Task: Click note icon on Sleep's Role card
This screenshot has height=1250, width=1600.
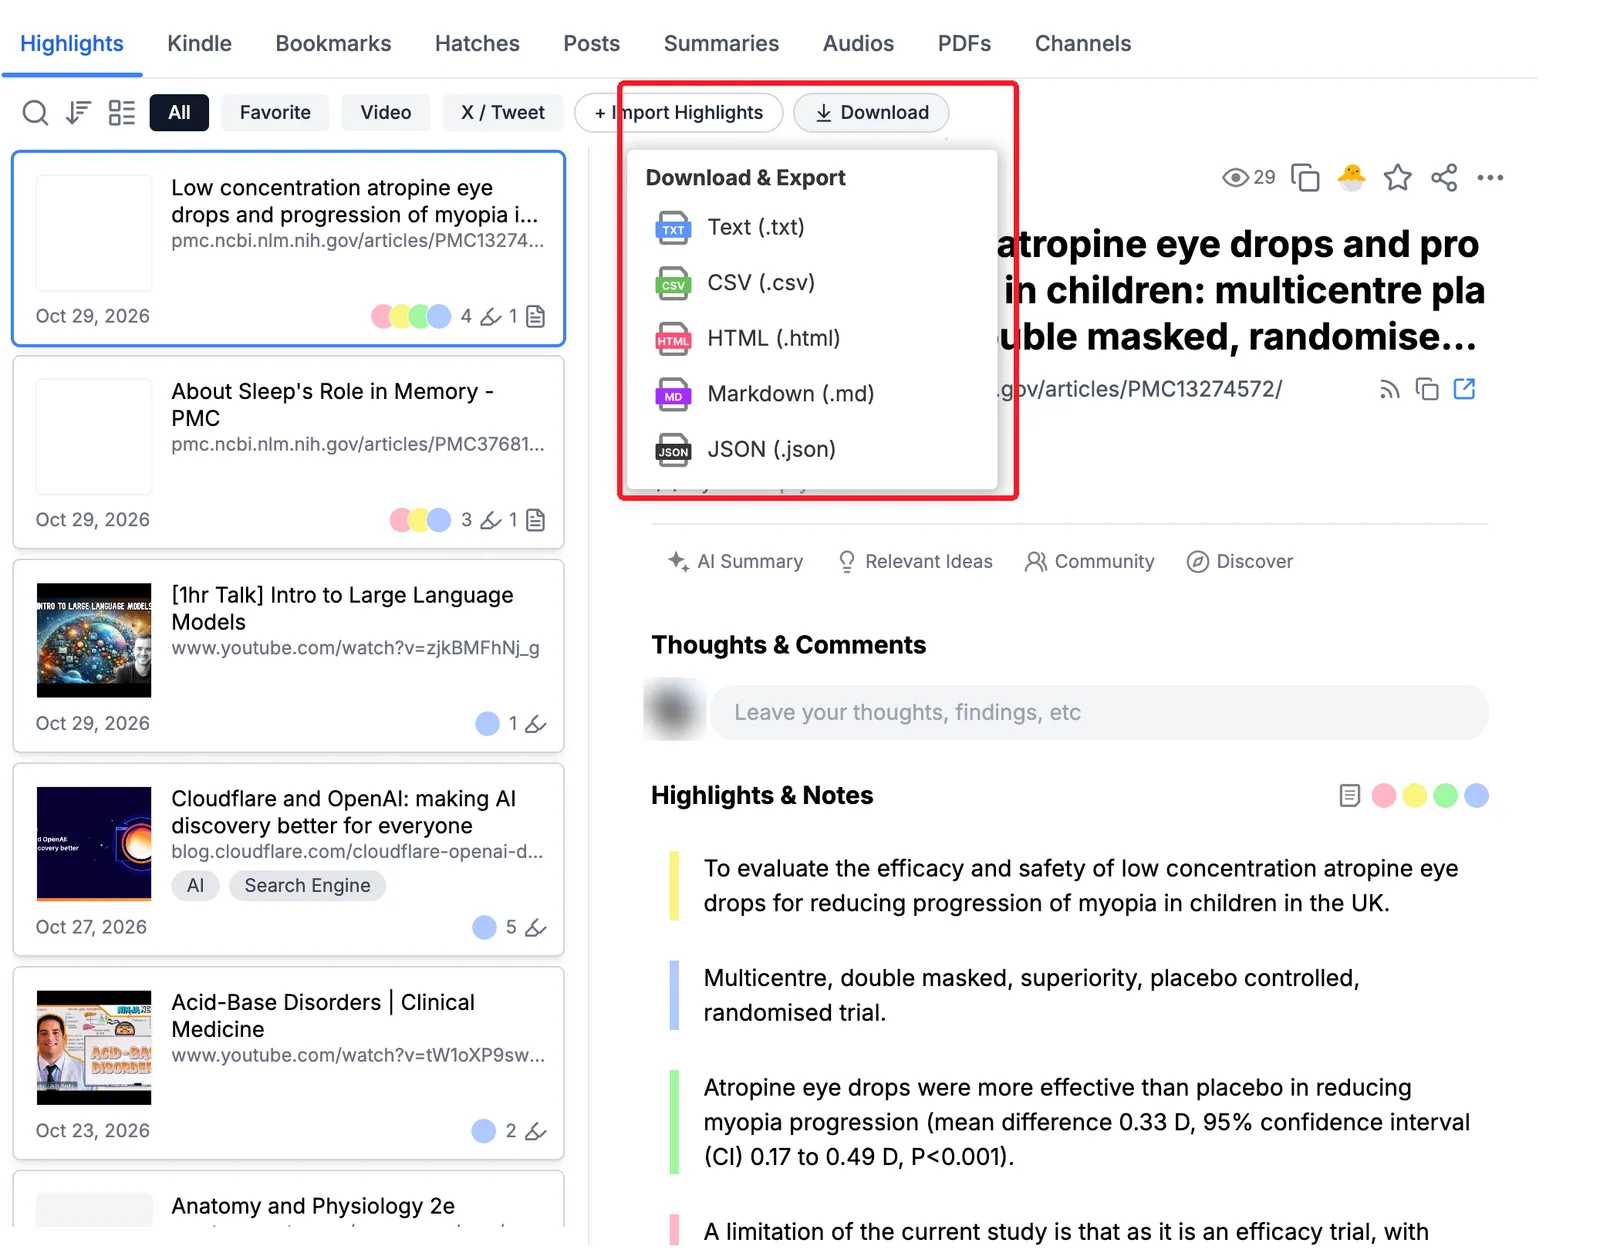Action: pyautogui.click(x=536, y=520)
